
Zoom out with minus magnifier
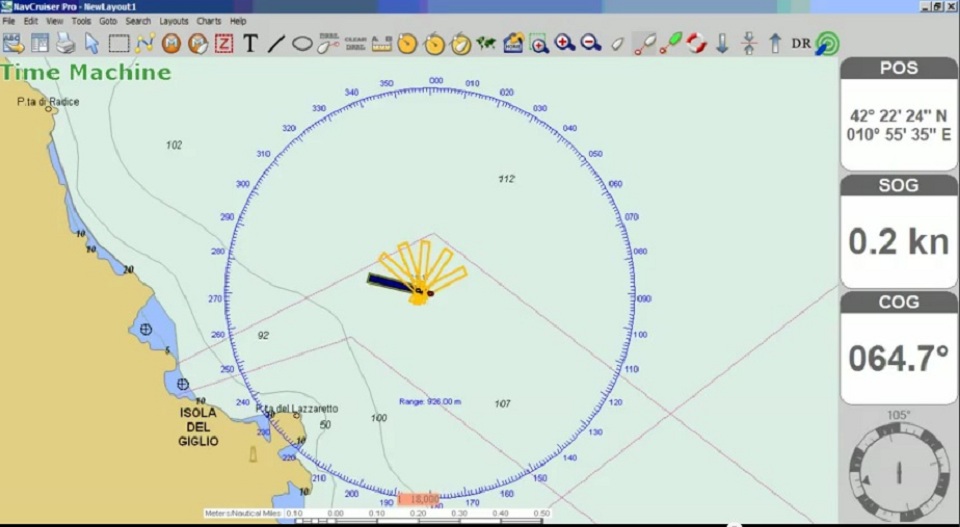[590, 43]
